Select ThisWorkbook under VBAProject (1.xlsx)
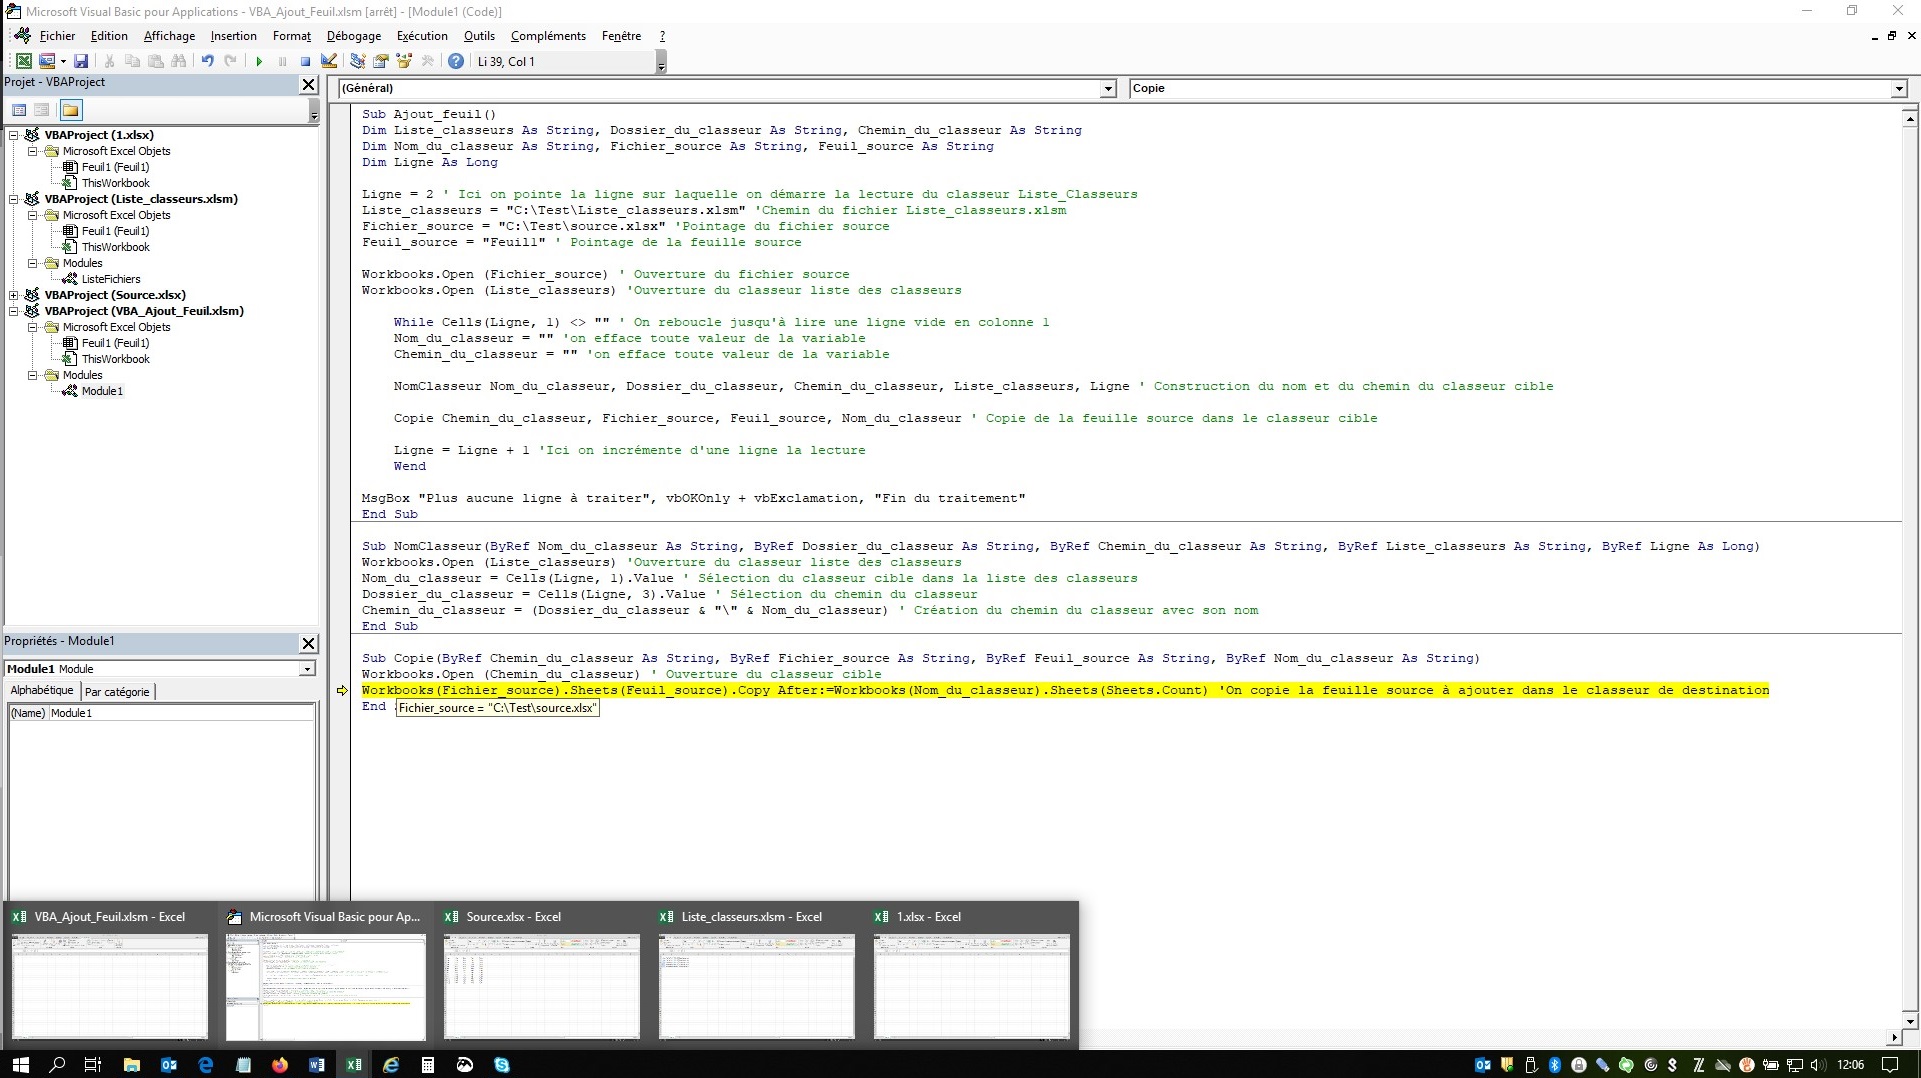 click(x=116, y=183)
